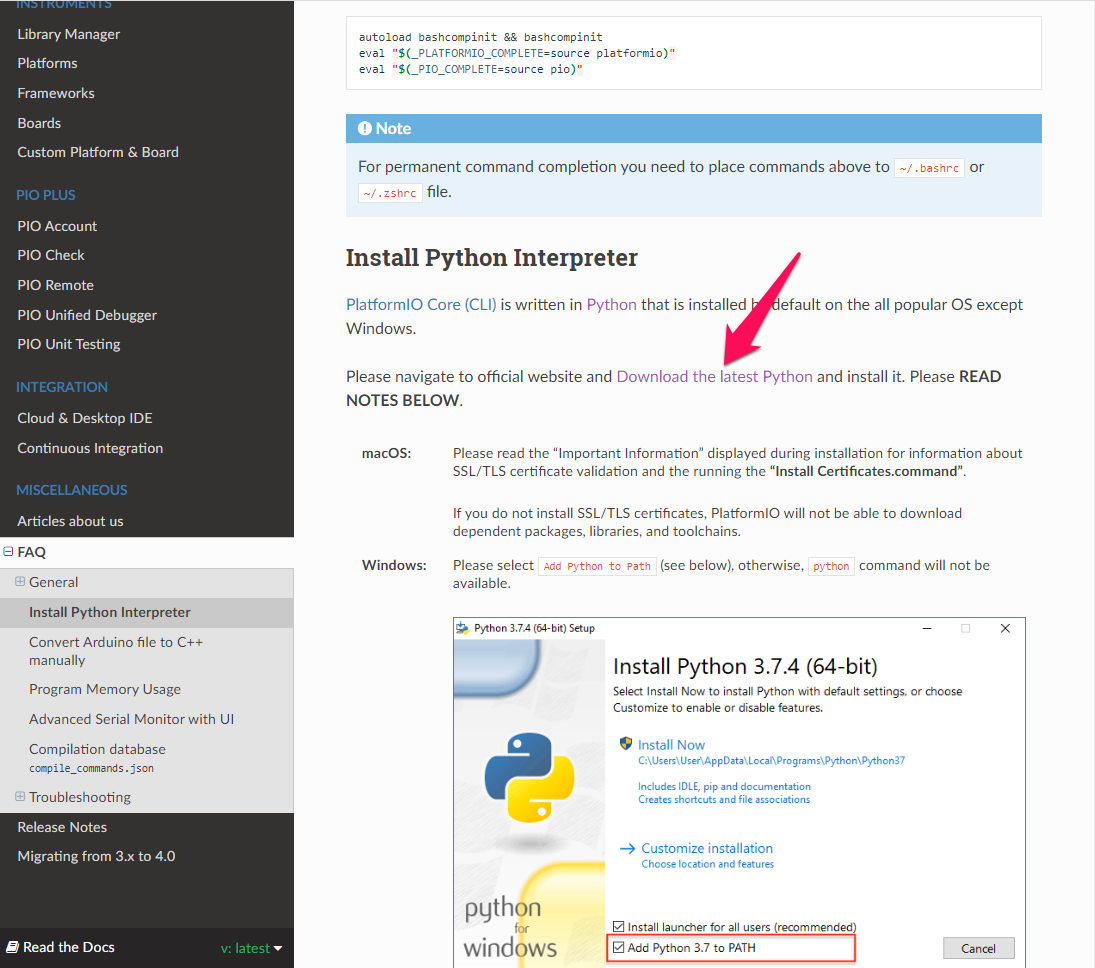Open Boards section
Viewport: 1095px width, 968px height.
[39, 124]
